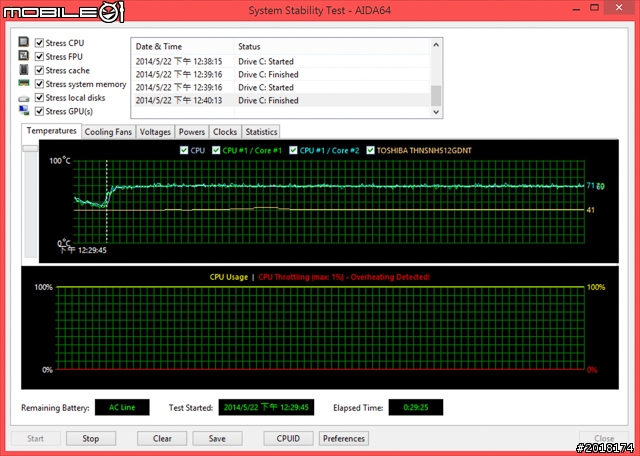
Task: Switch to the Cooling Fans tab
Action: (108, 132)
